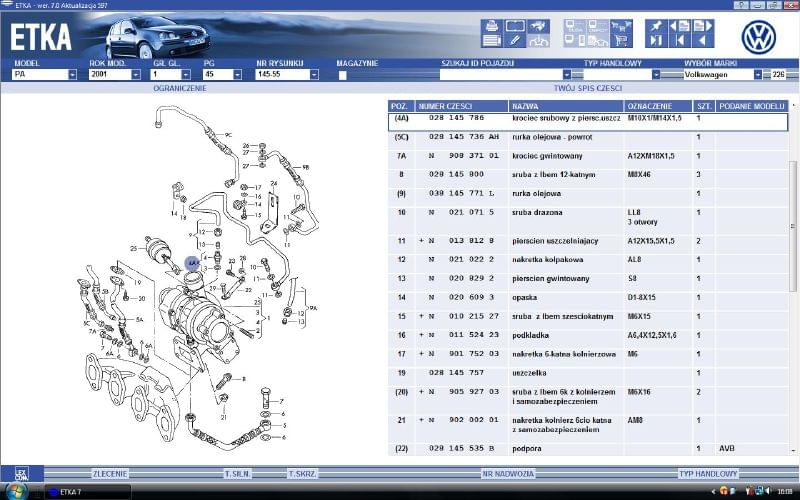800x500 pixels.
Task: Click the POZ. column header
Action: coord(402,106)
